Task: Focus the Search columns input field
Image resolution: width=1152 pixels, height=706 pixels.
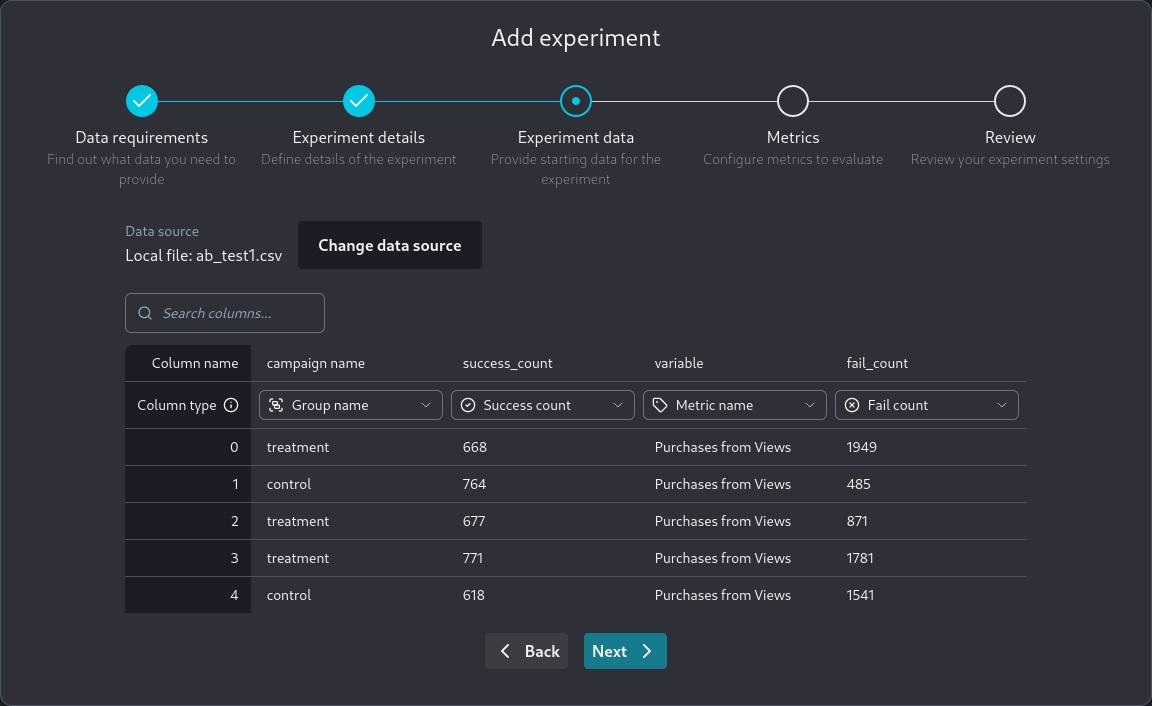Action: 236,313
